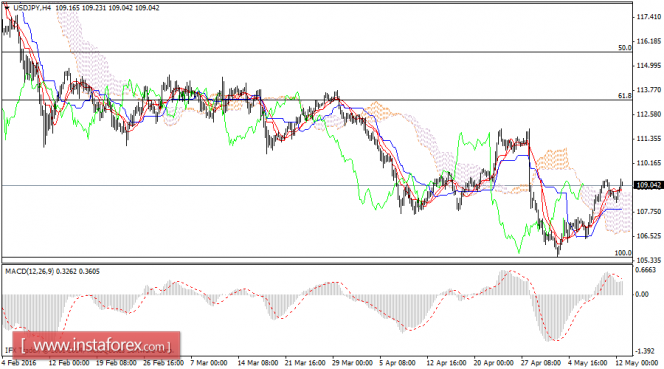Click the 107.750 price axis value
Image resolution: width=664 pixels, height=369 pixels.
pos(648,212)
